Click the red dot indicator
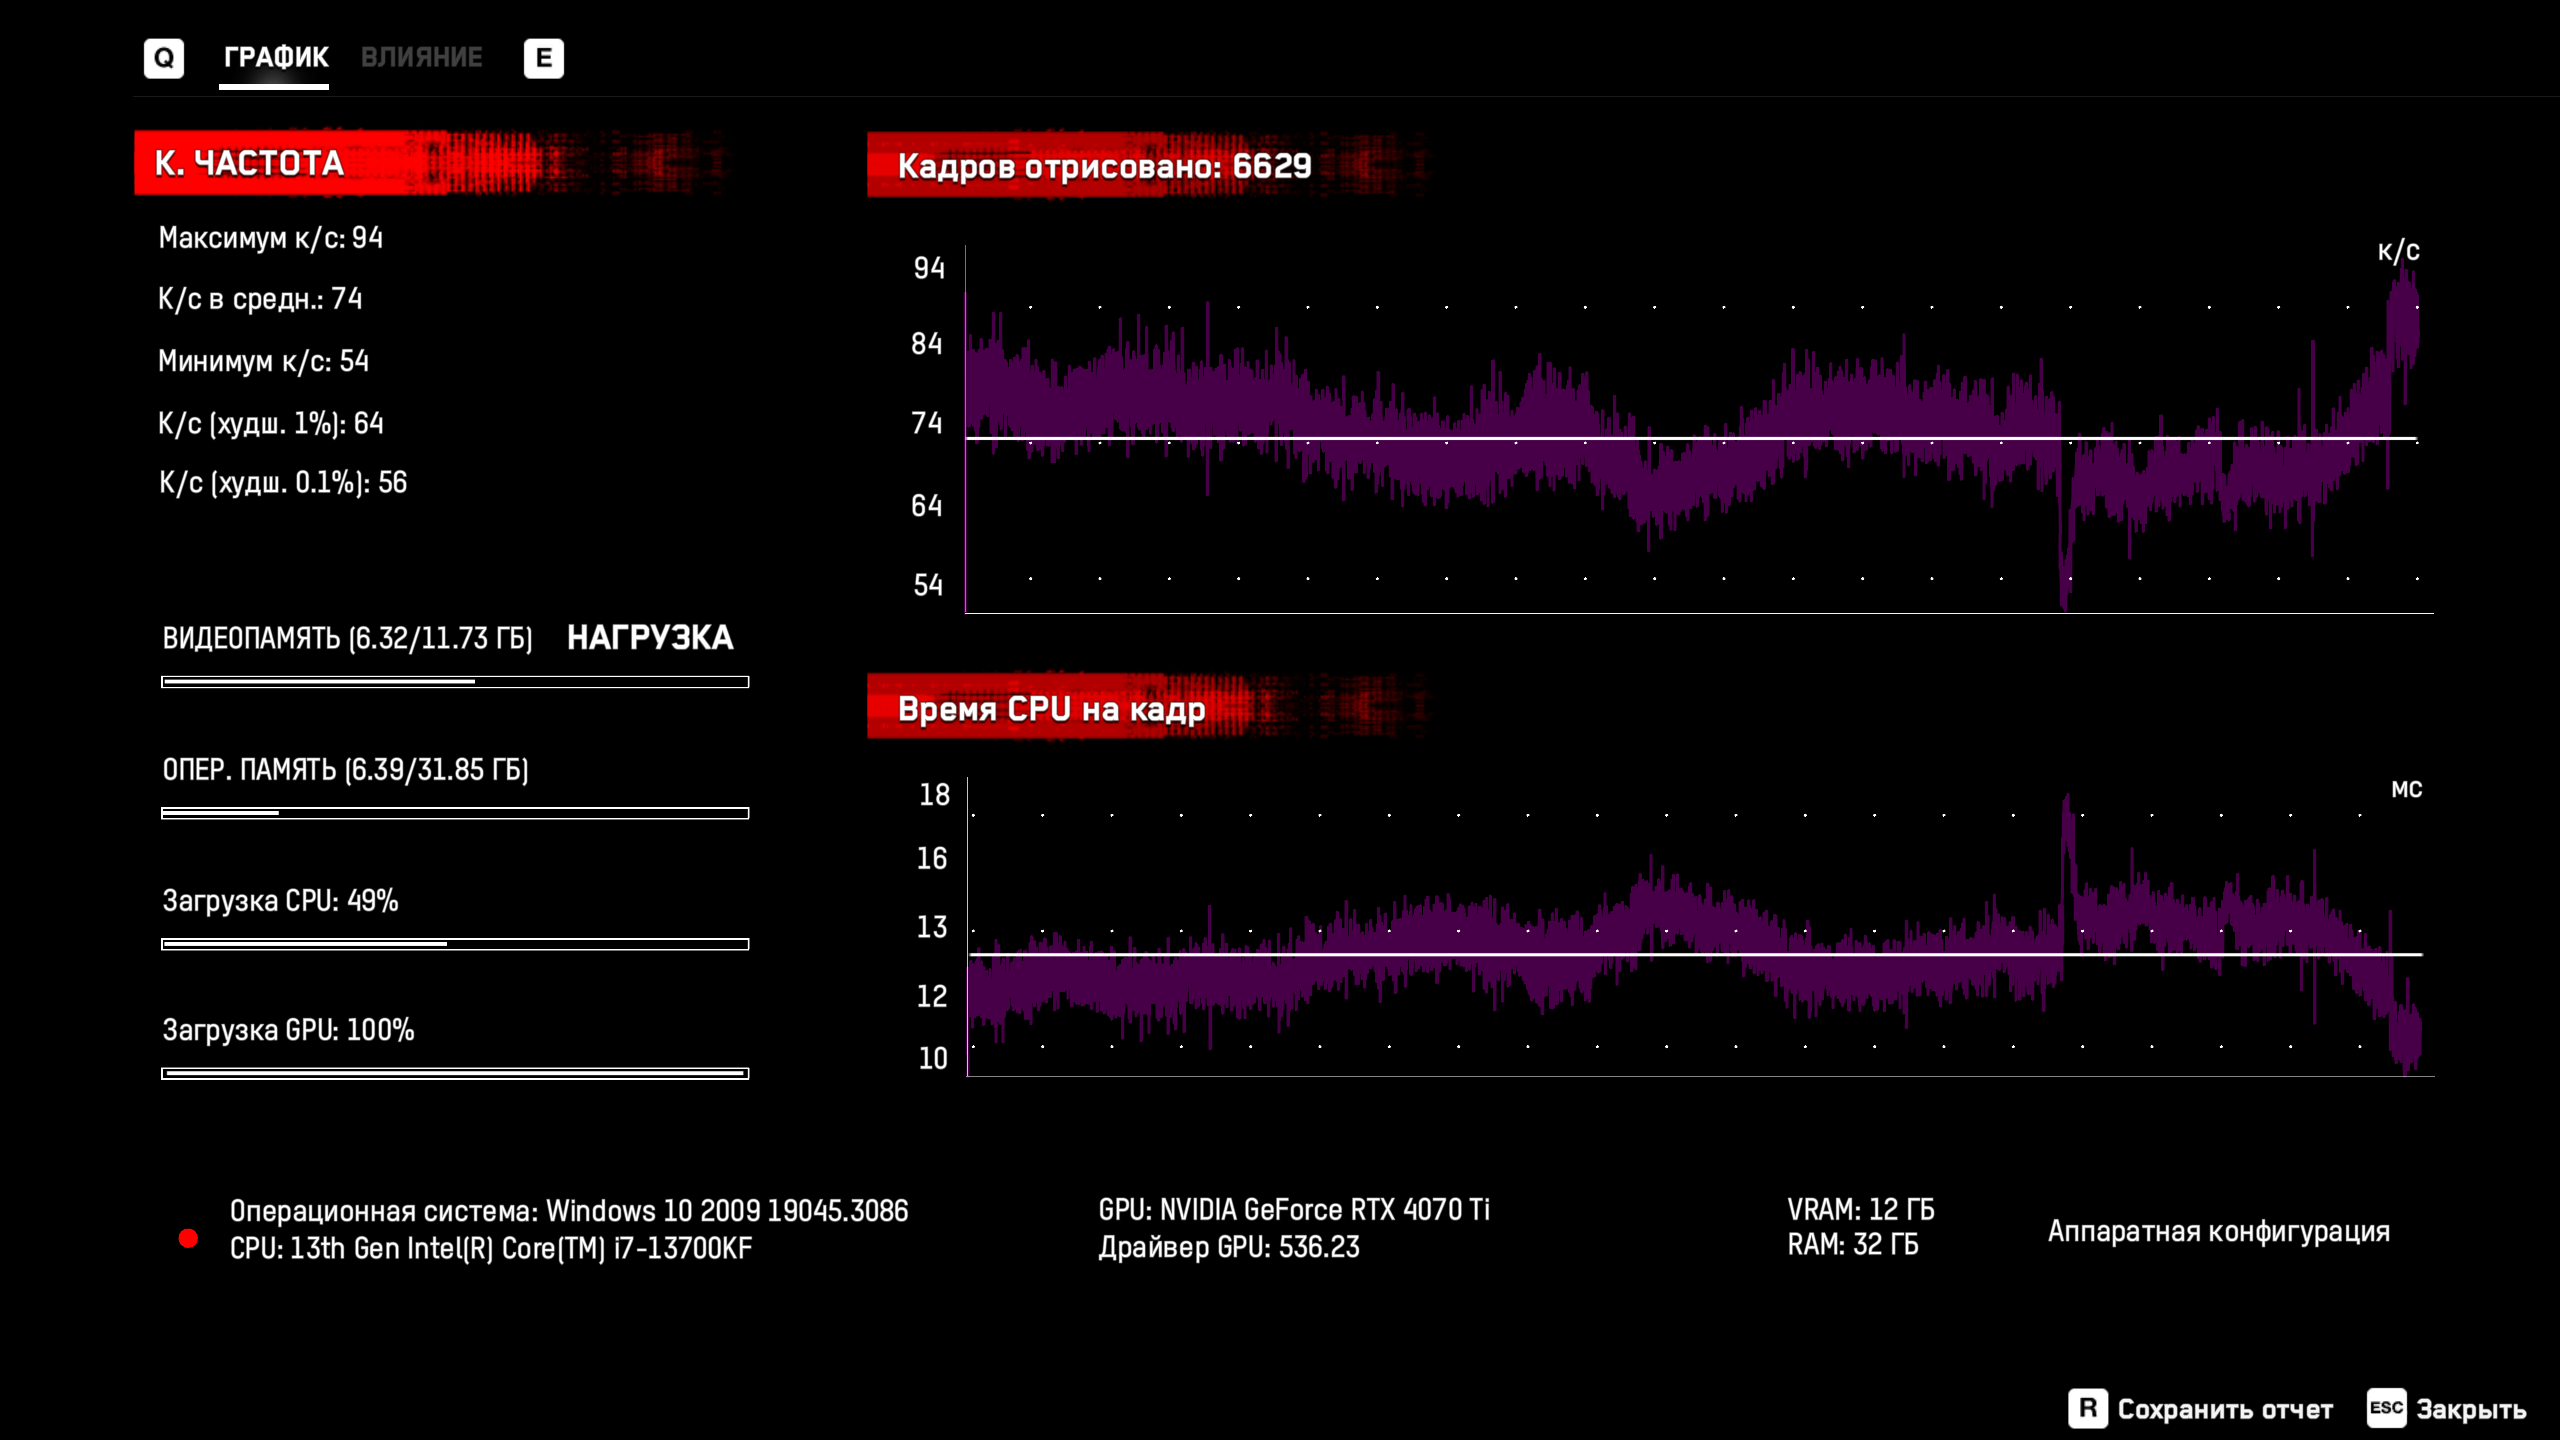This screenshot has height=1440, width=2560. (188, 1238)
